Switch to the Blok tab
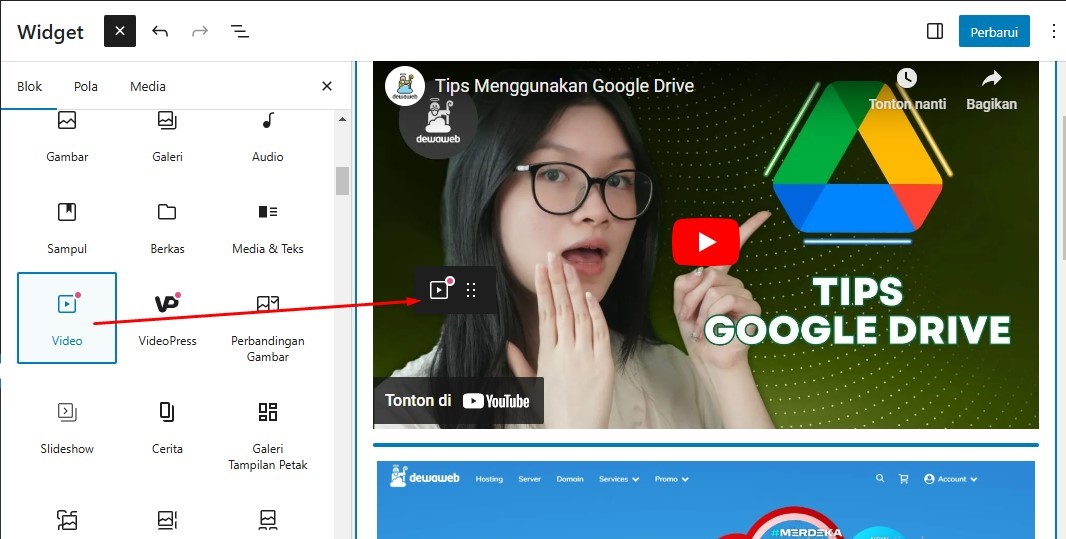The image size is (1066, 539). pos(29,86)
